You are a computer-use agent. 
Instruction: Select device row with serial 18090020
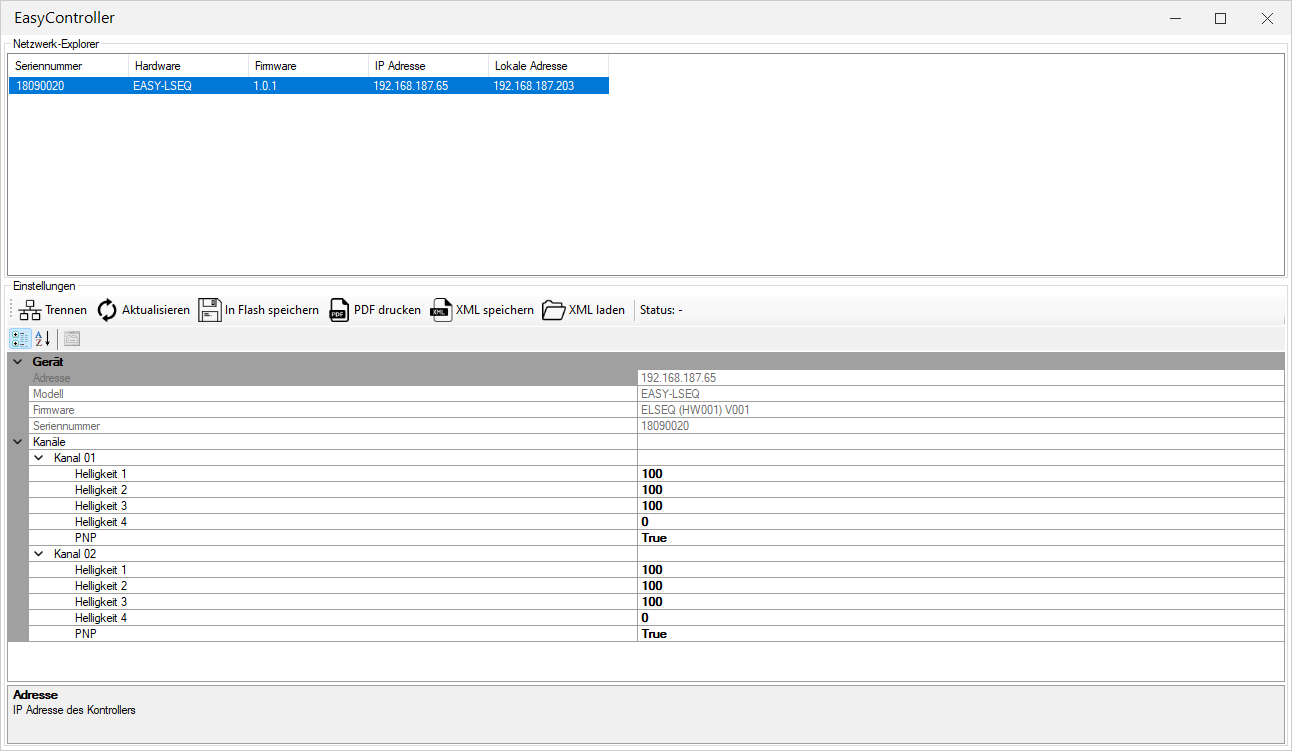click(300, 86)
